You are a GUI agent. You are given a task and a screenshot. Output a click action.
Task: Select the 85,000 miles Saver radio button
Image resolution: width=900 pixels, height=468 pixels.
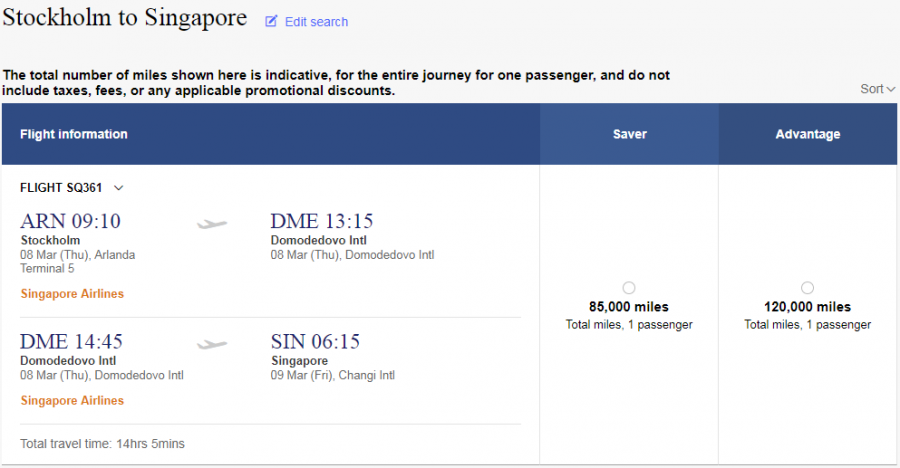(628, 288)
